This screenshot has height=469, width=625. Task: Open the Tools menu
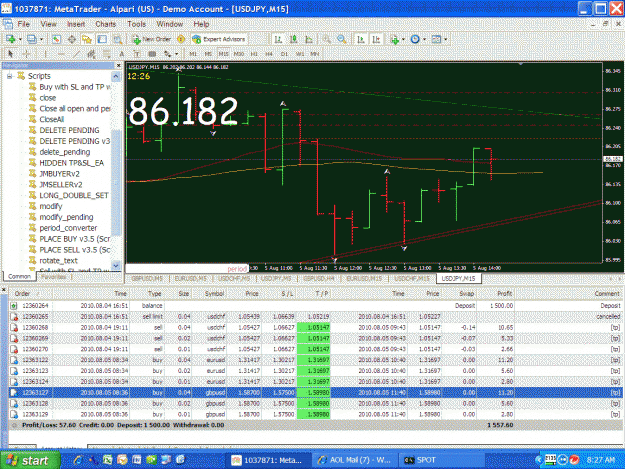(x=136, y=24)
